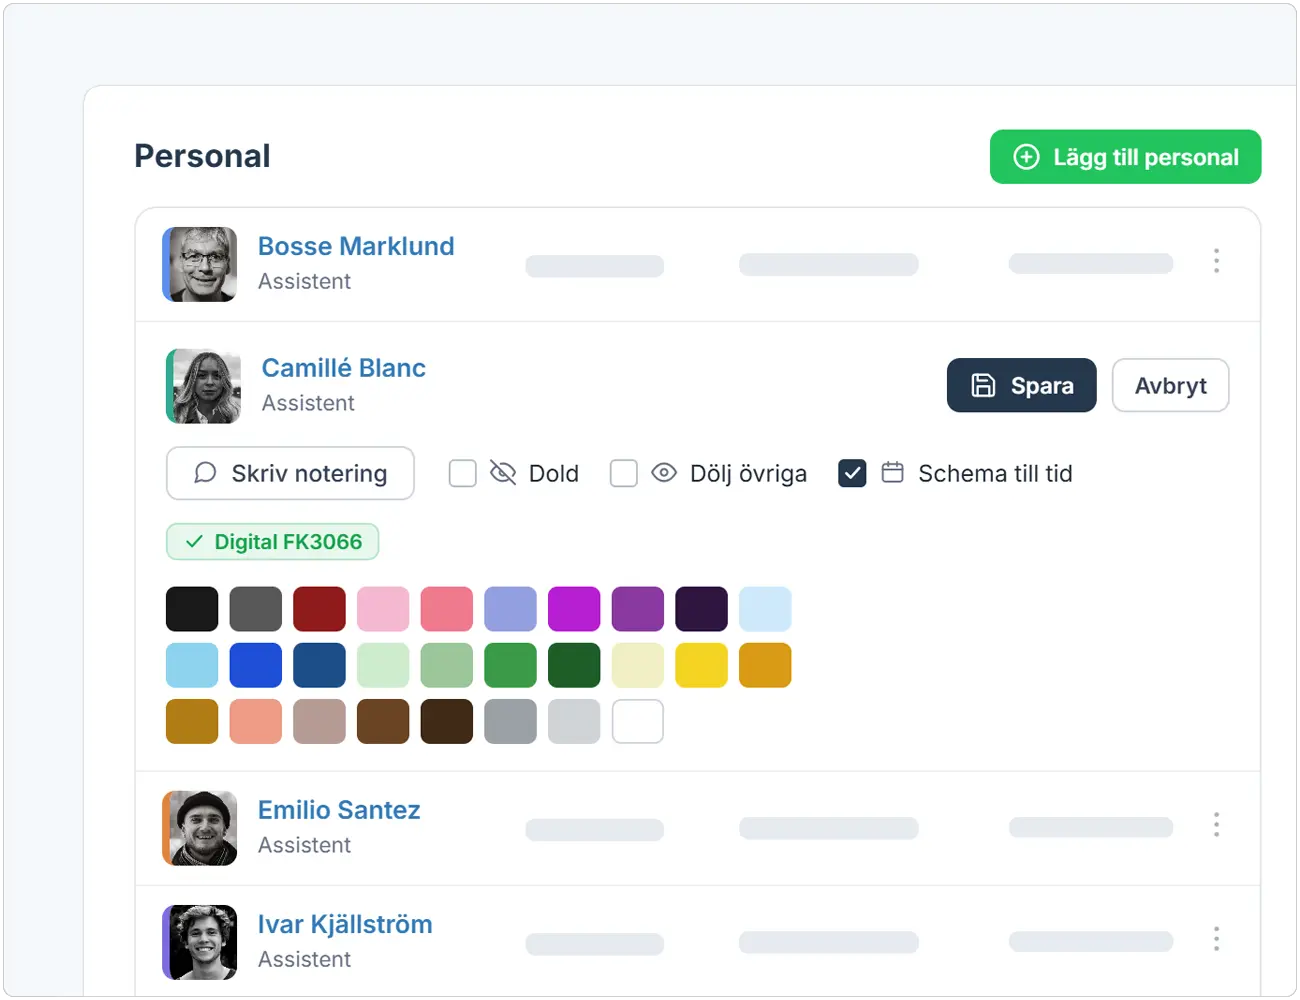
Task: Open the three-dot menu for Ivar Kjällström
Action: (1216, 939)
